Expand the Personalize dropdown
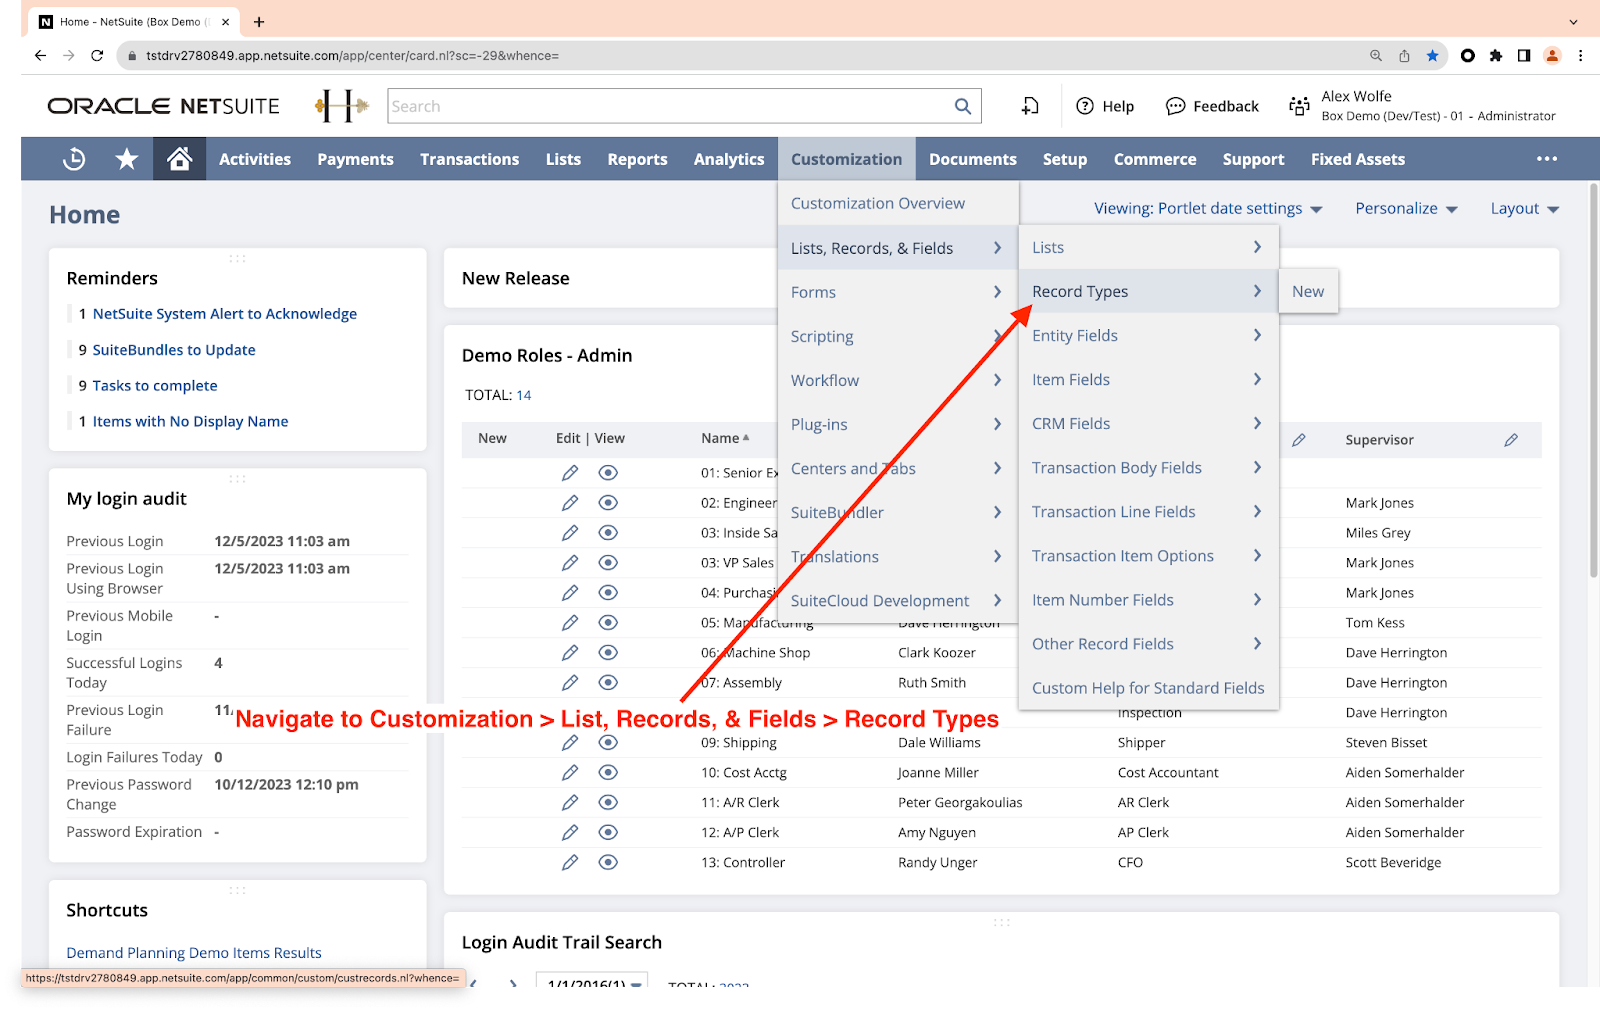 coord(1406,208)
